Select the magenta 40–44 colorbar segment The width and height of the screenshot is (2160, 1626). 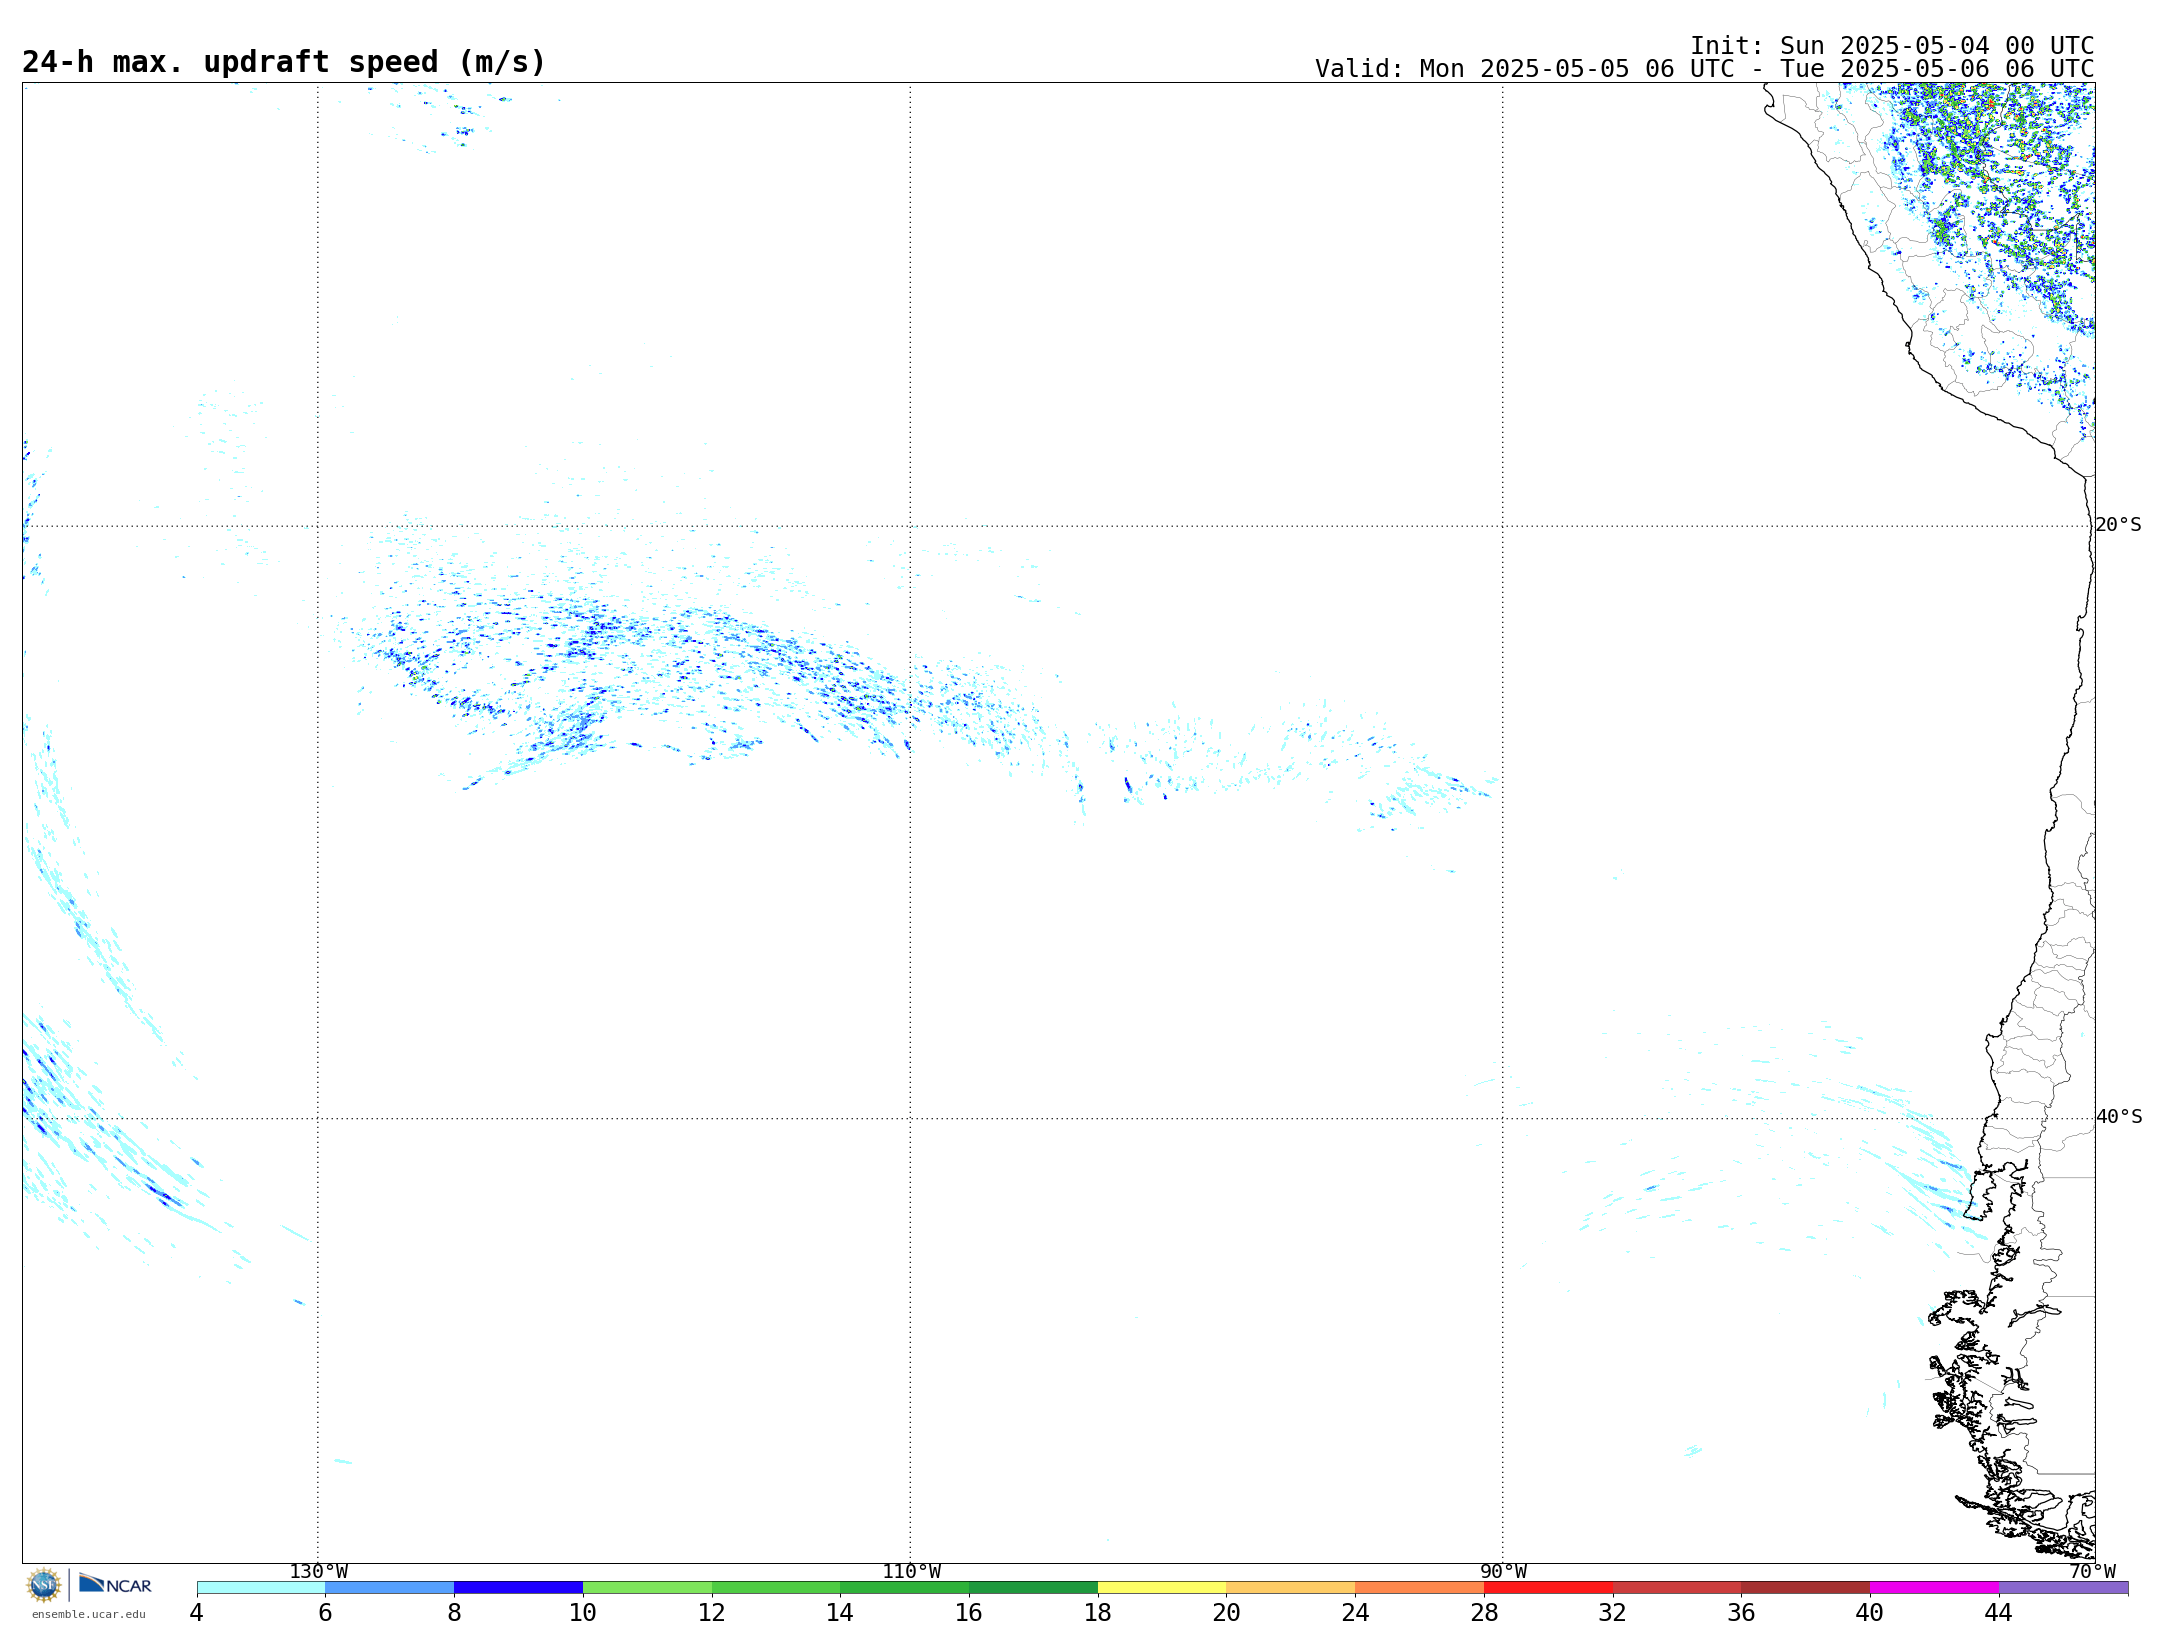coord(1934,1588)
